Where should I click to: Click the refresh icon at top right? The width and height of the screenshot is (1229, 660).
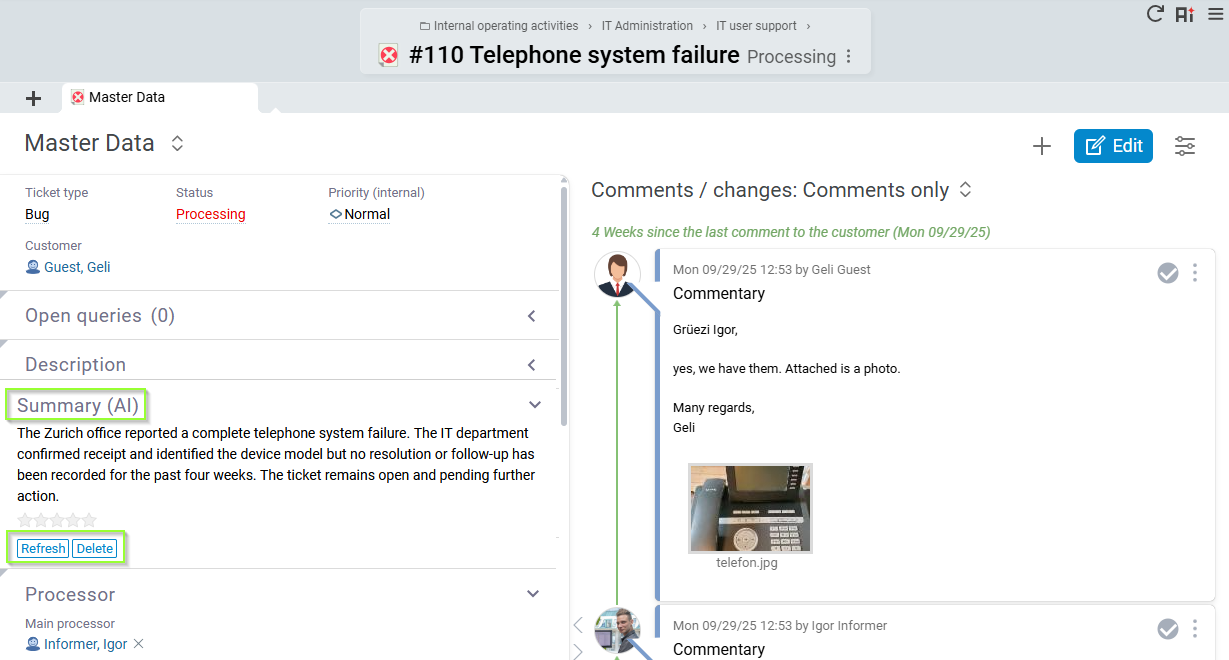[x=1155, y=14]
